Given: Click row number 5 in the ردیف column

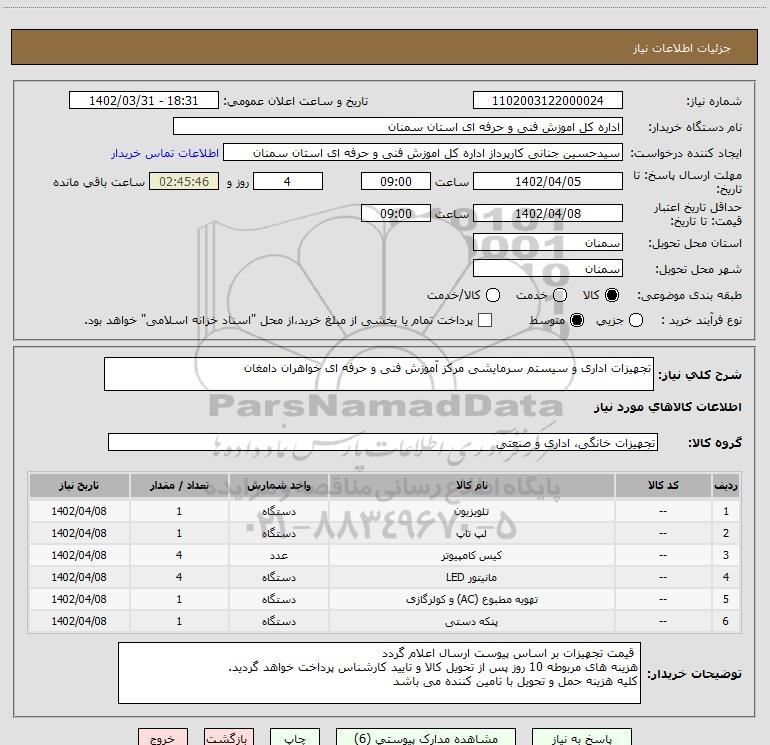Looking at the screenshot, I should point(726,600).
